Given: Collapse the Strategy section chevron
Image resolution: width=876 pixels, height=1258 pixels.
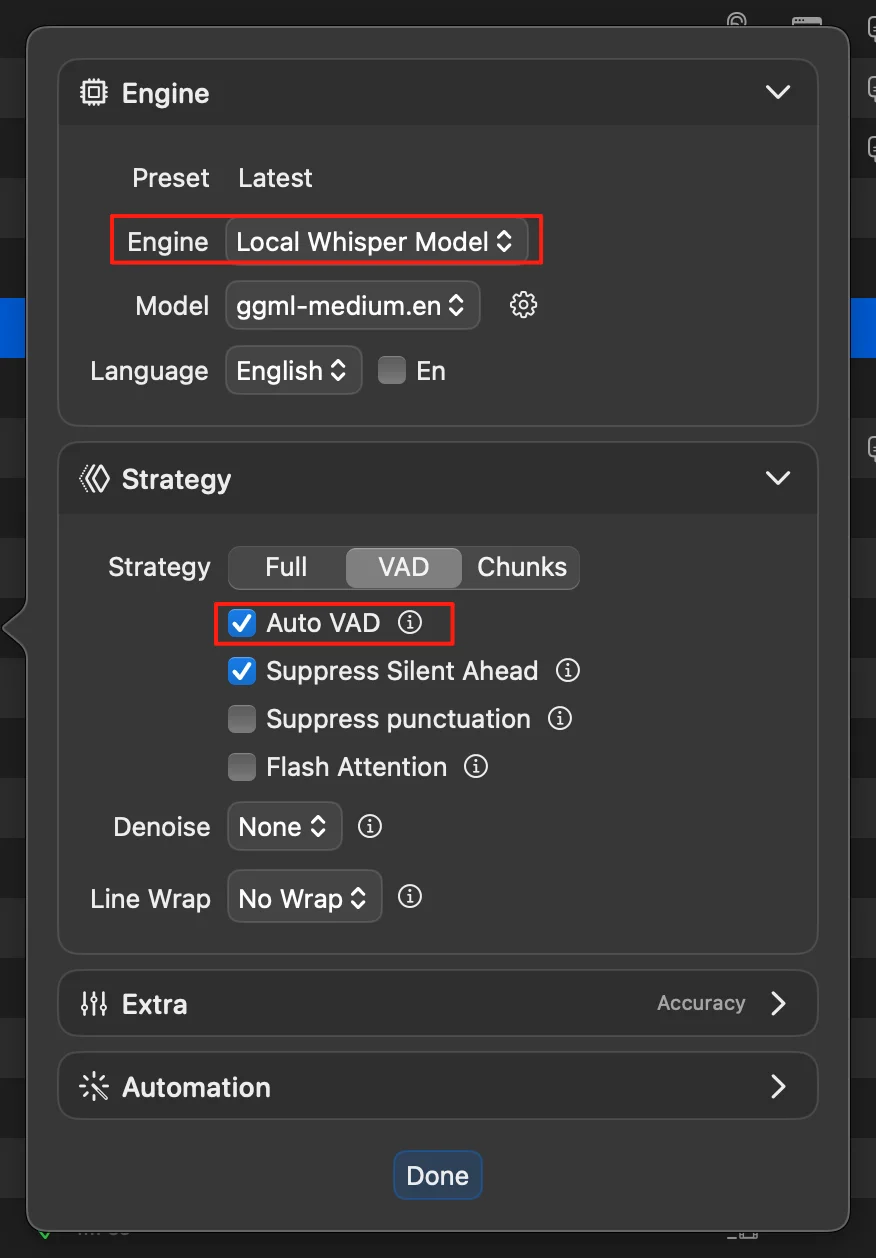Looking at the screenshot, I should (x=777, y=478).
